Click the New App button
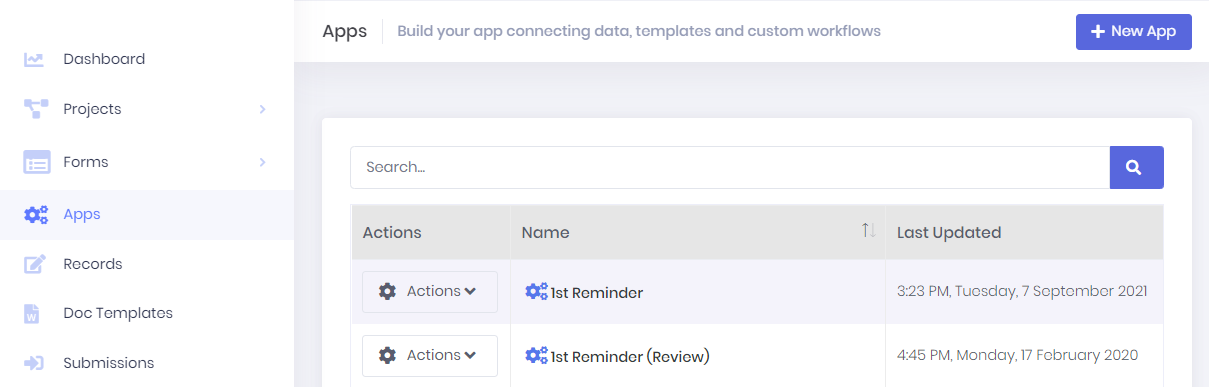 [1134, 31]
